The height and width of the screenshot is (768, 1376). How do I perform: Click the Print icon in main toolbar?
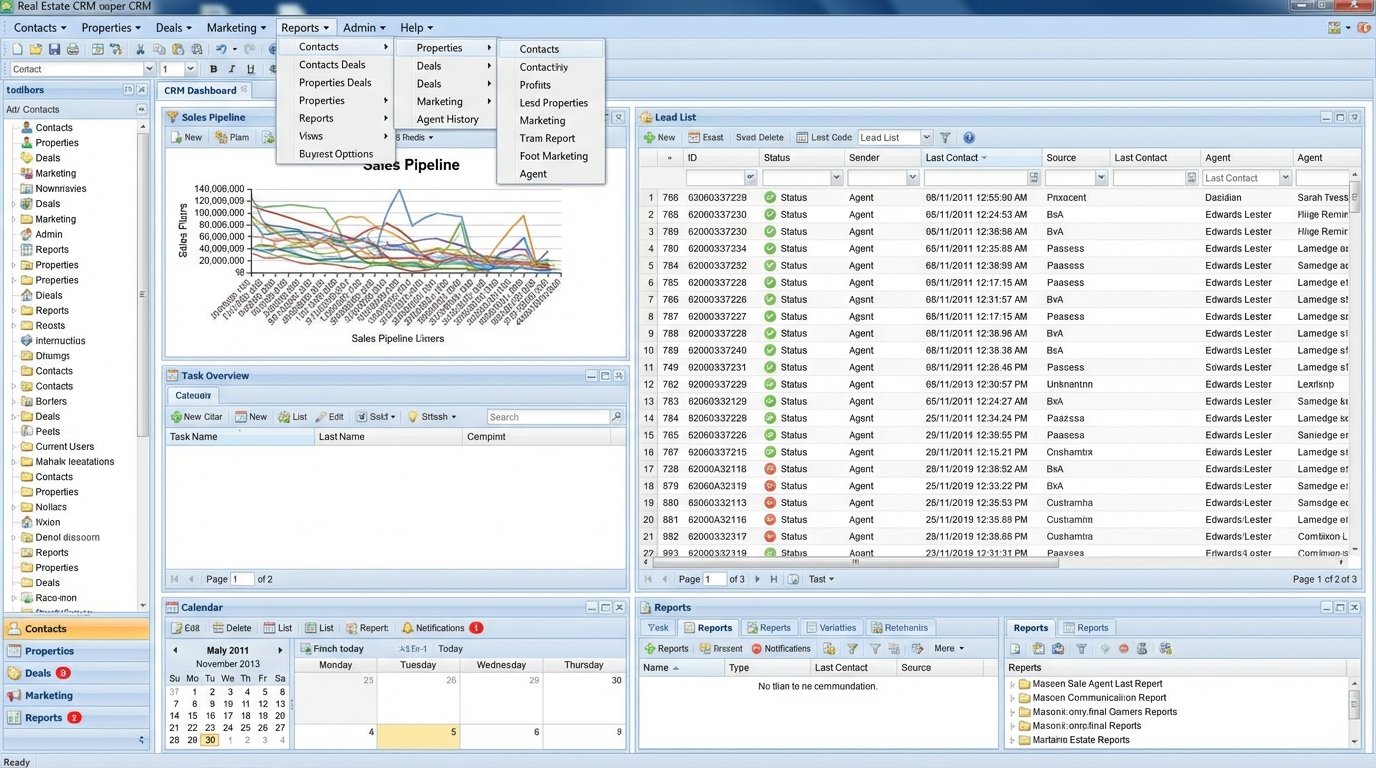coord(72,49)
